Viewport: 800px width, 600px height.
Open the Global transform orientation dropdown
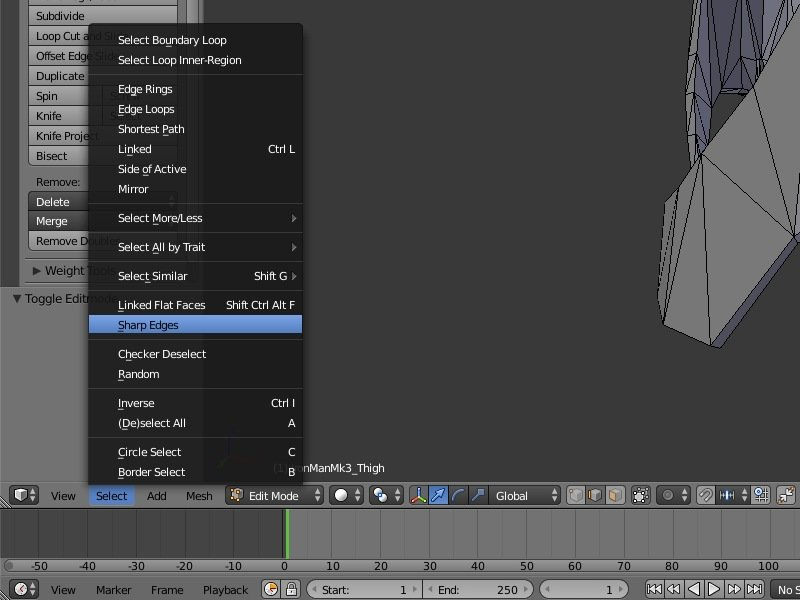click(524, 495)
